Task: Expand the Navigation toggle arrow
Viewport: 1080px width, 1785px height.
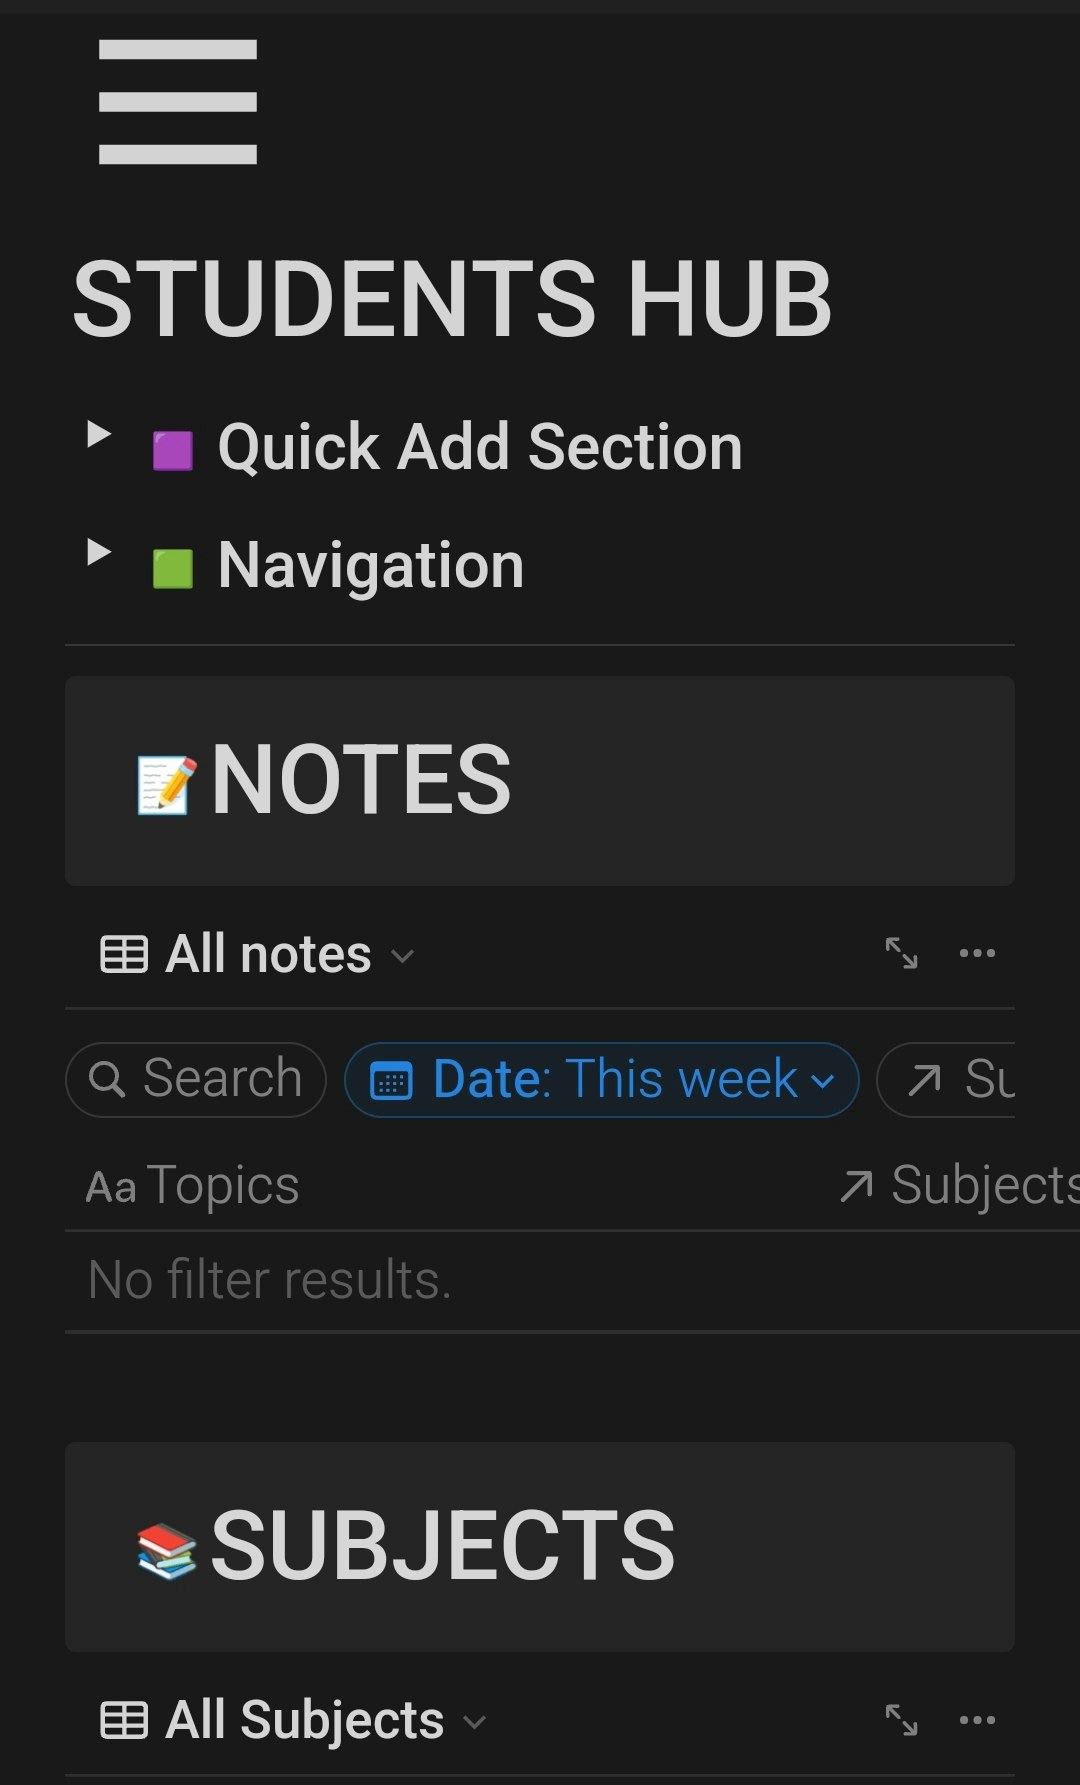Action: (98, 552)
